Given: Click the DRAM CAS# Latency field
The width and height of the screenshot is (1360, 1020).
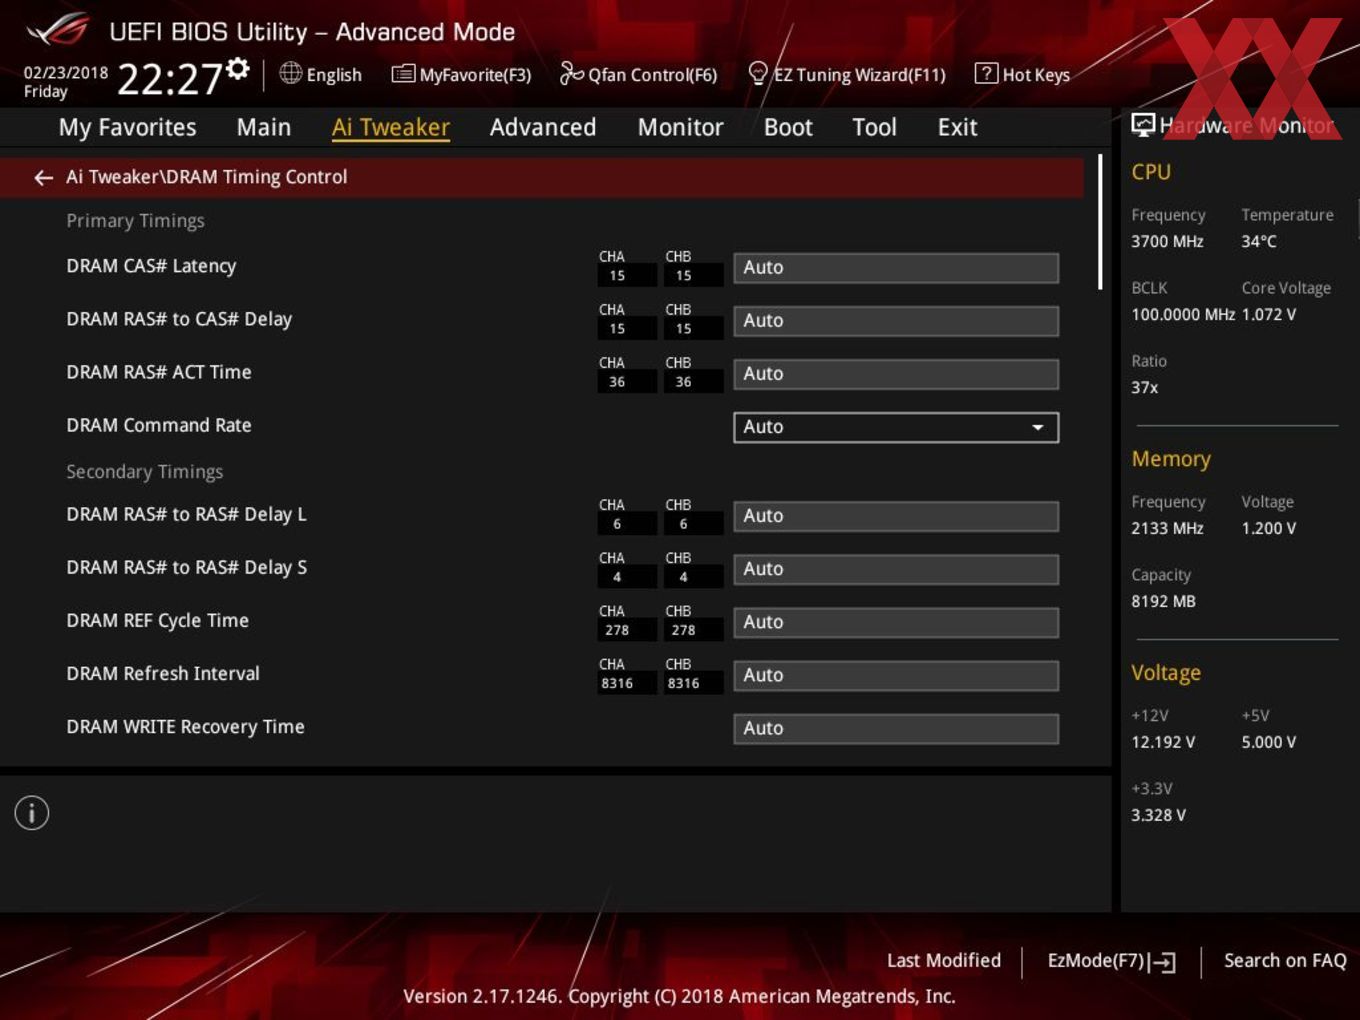Looking at the screenshot, I should [x=896, y=268].
